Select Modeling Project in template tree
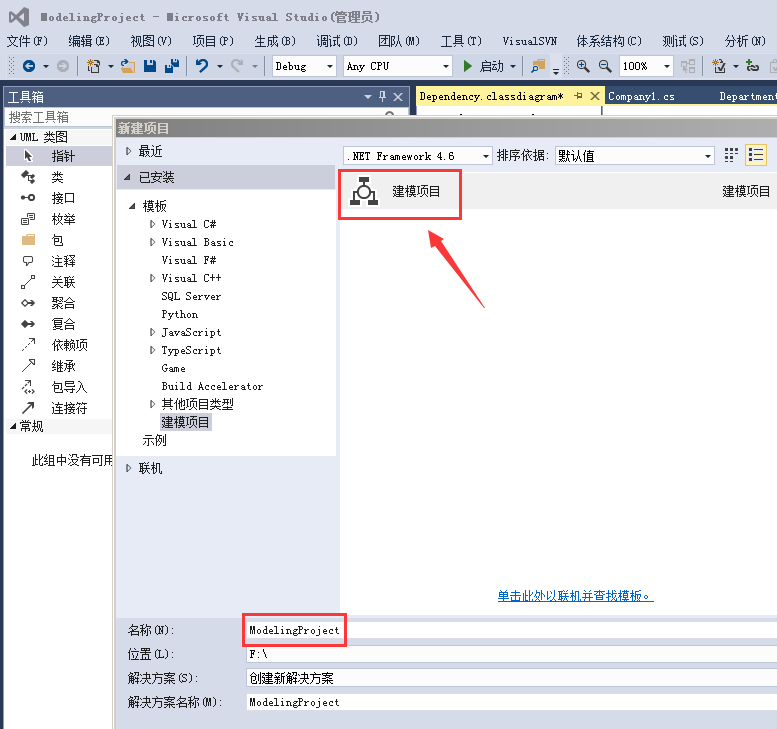 pyautogui.click(x=185, y=422)
